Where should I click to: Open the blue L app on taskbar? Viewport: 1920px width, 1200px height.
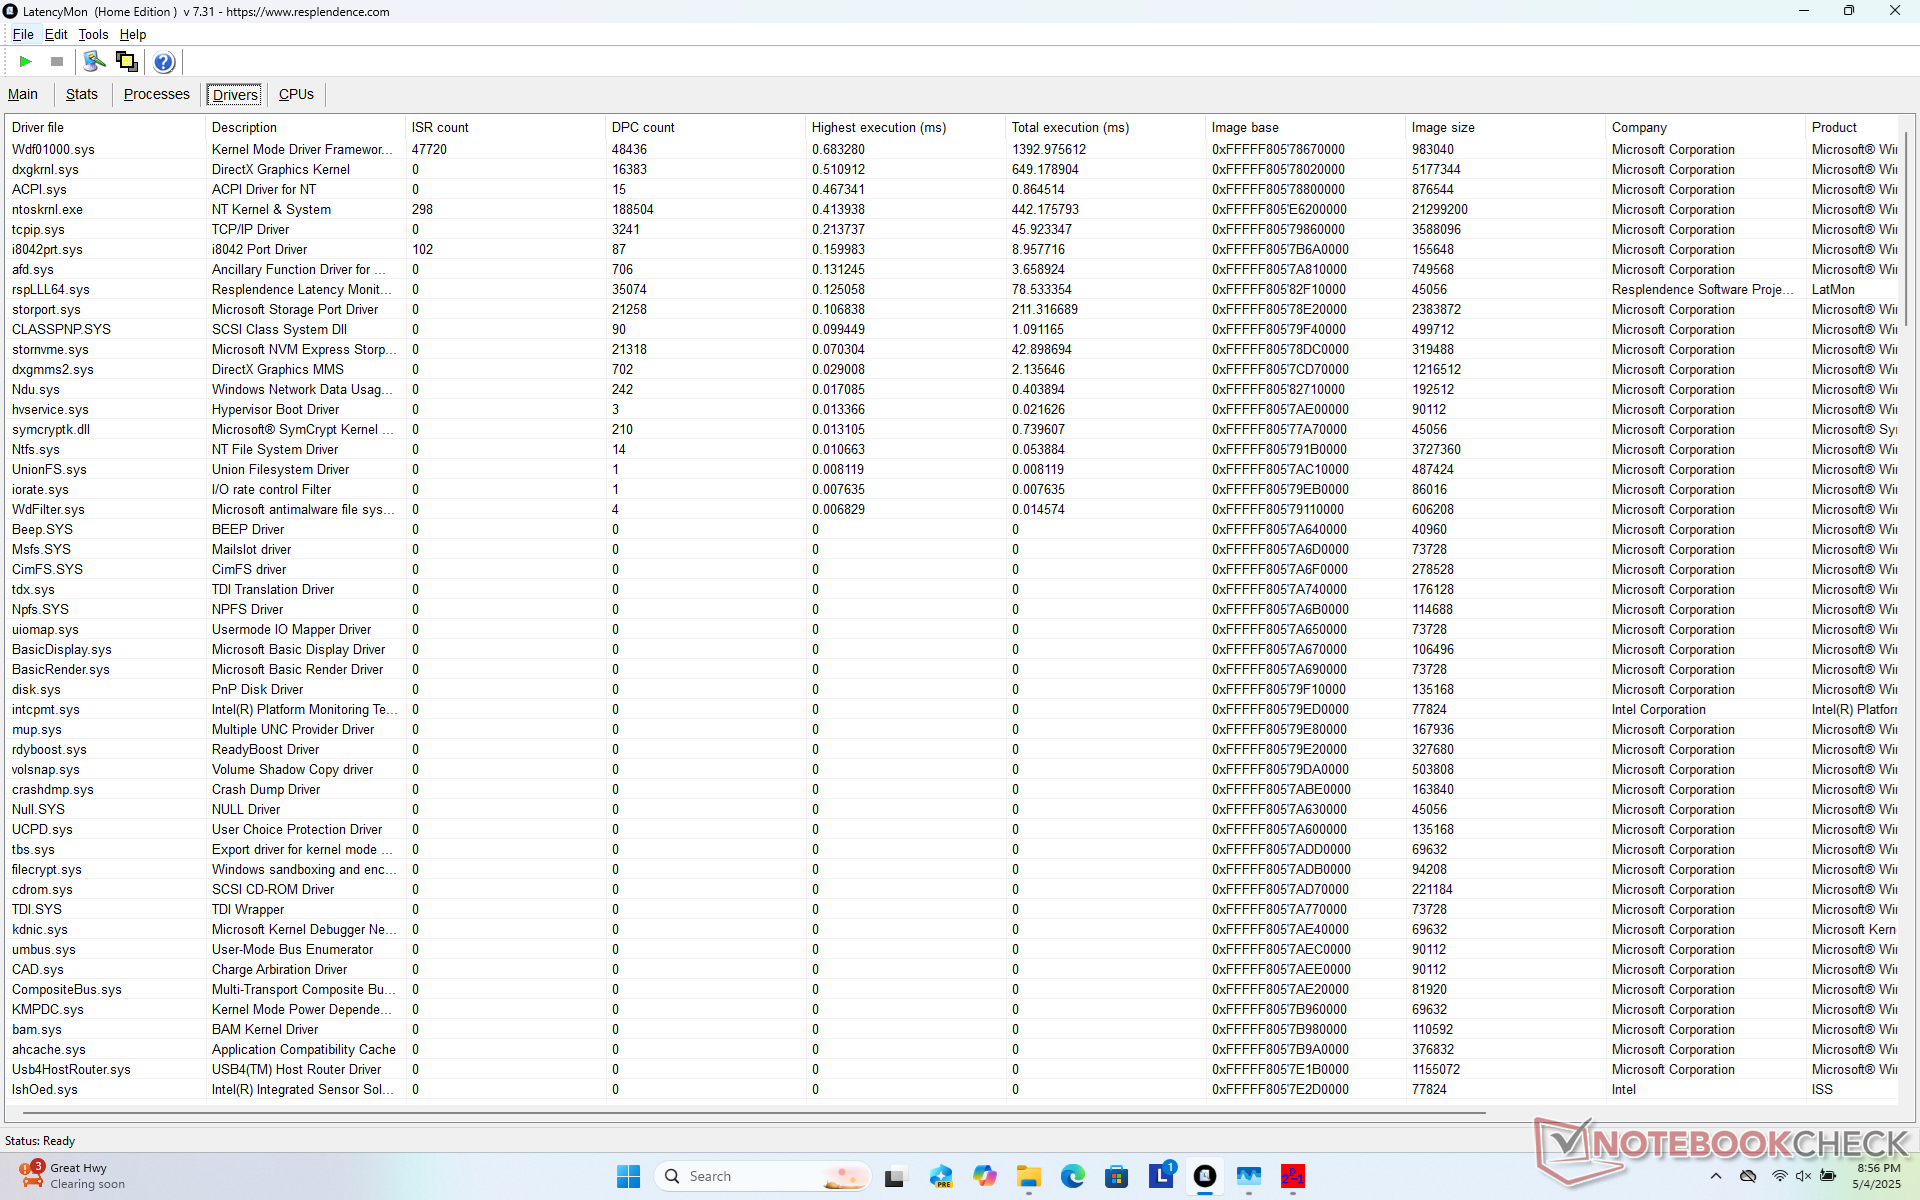[1161, 1176]
